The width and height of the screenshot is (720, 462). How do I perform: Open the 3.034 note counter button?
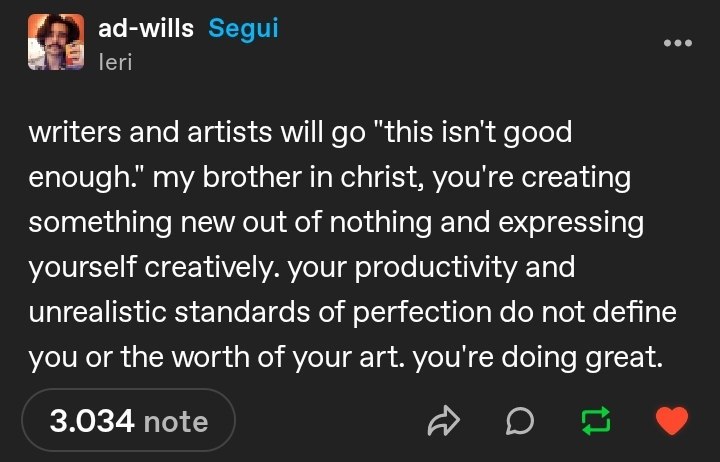[129, 420]
